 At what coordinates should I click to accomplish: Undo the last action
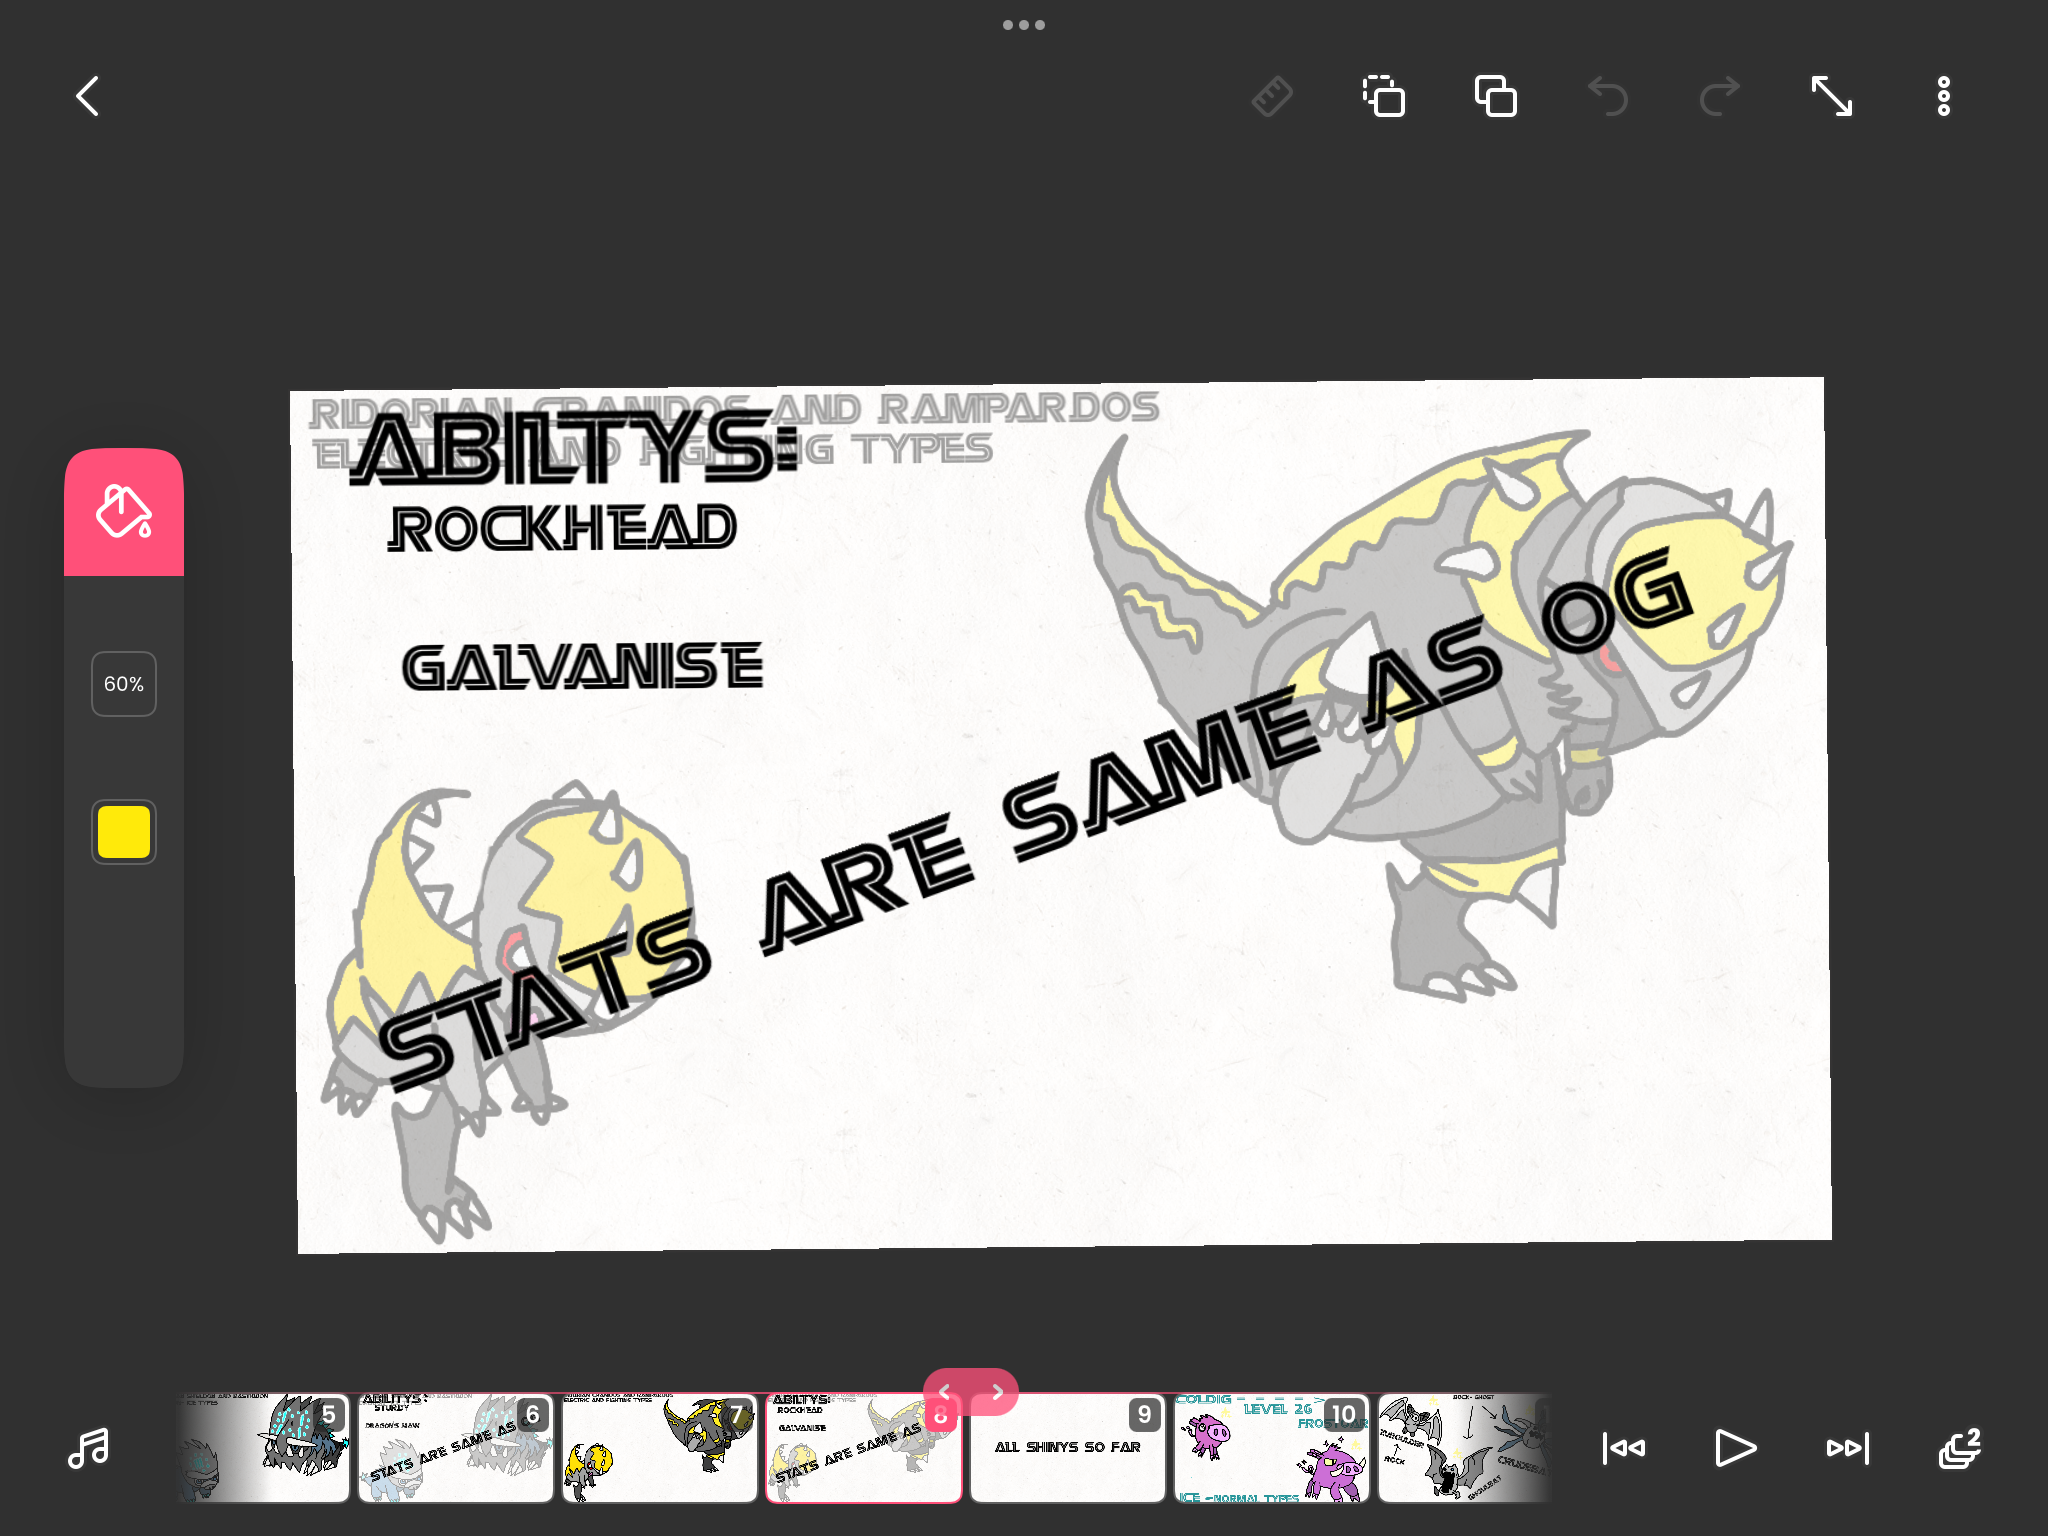[x=1608, y=97]
